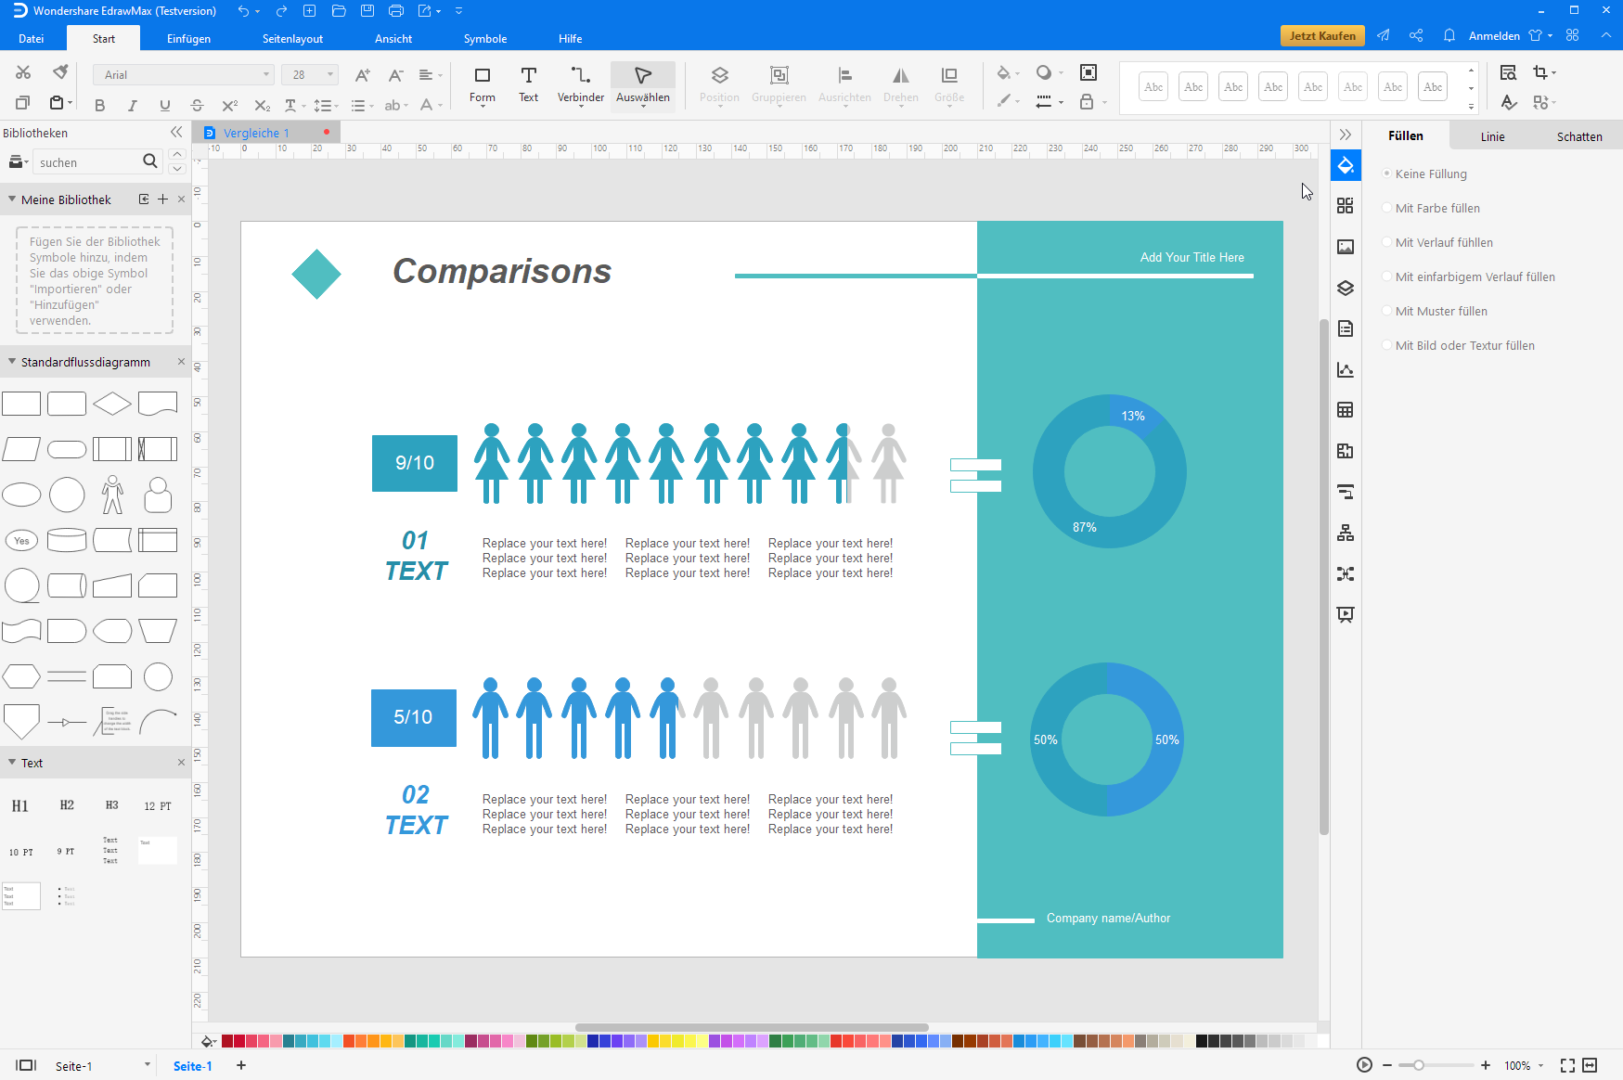Choose Mit Muster füllen fill option
The height and width of the screenshot is (1080, 1623).
tap(1387, 311)
